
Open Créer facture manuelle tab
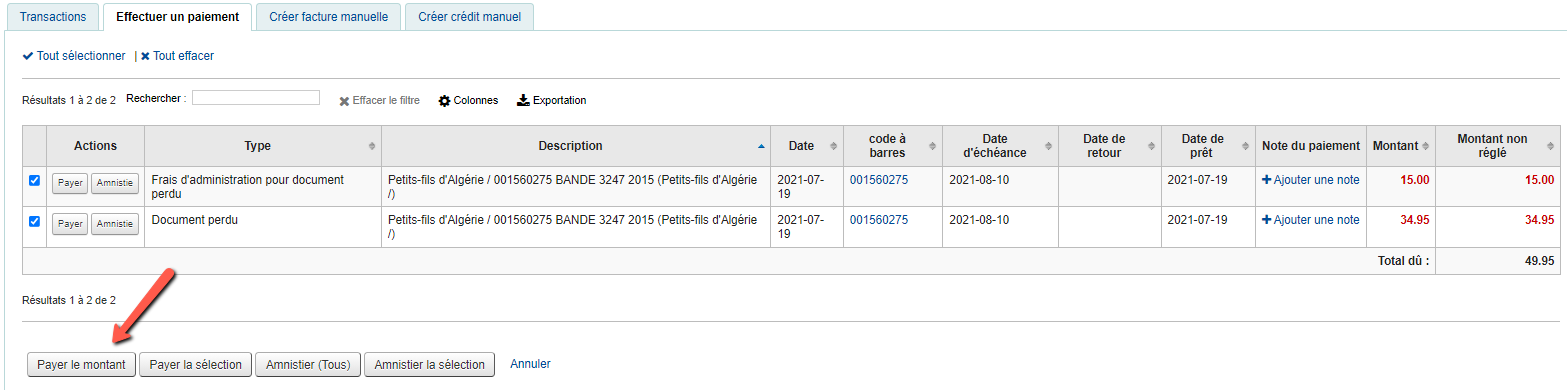pos(328,17)
